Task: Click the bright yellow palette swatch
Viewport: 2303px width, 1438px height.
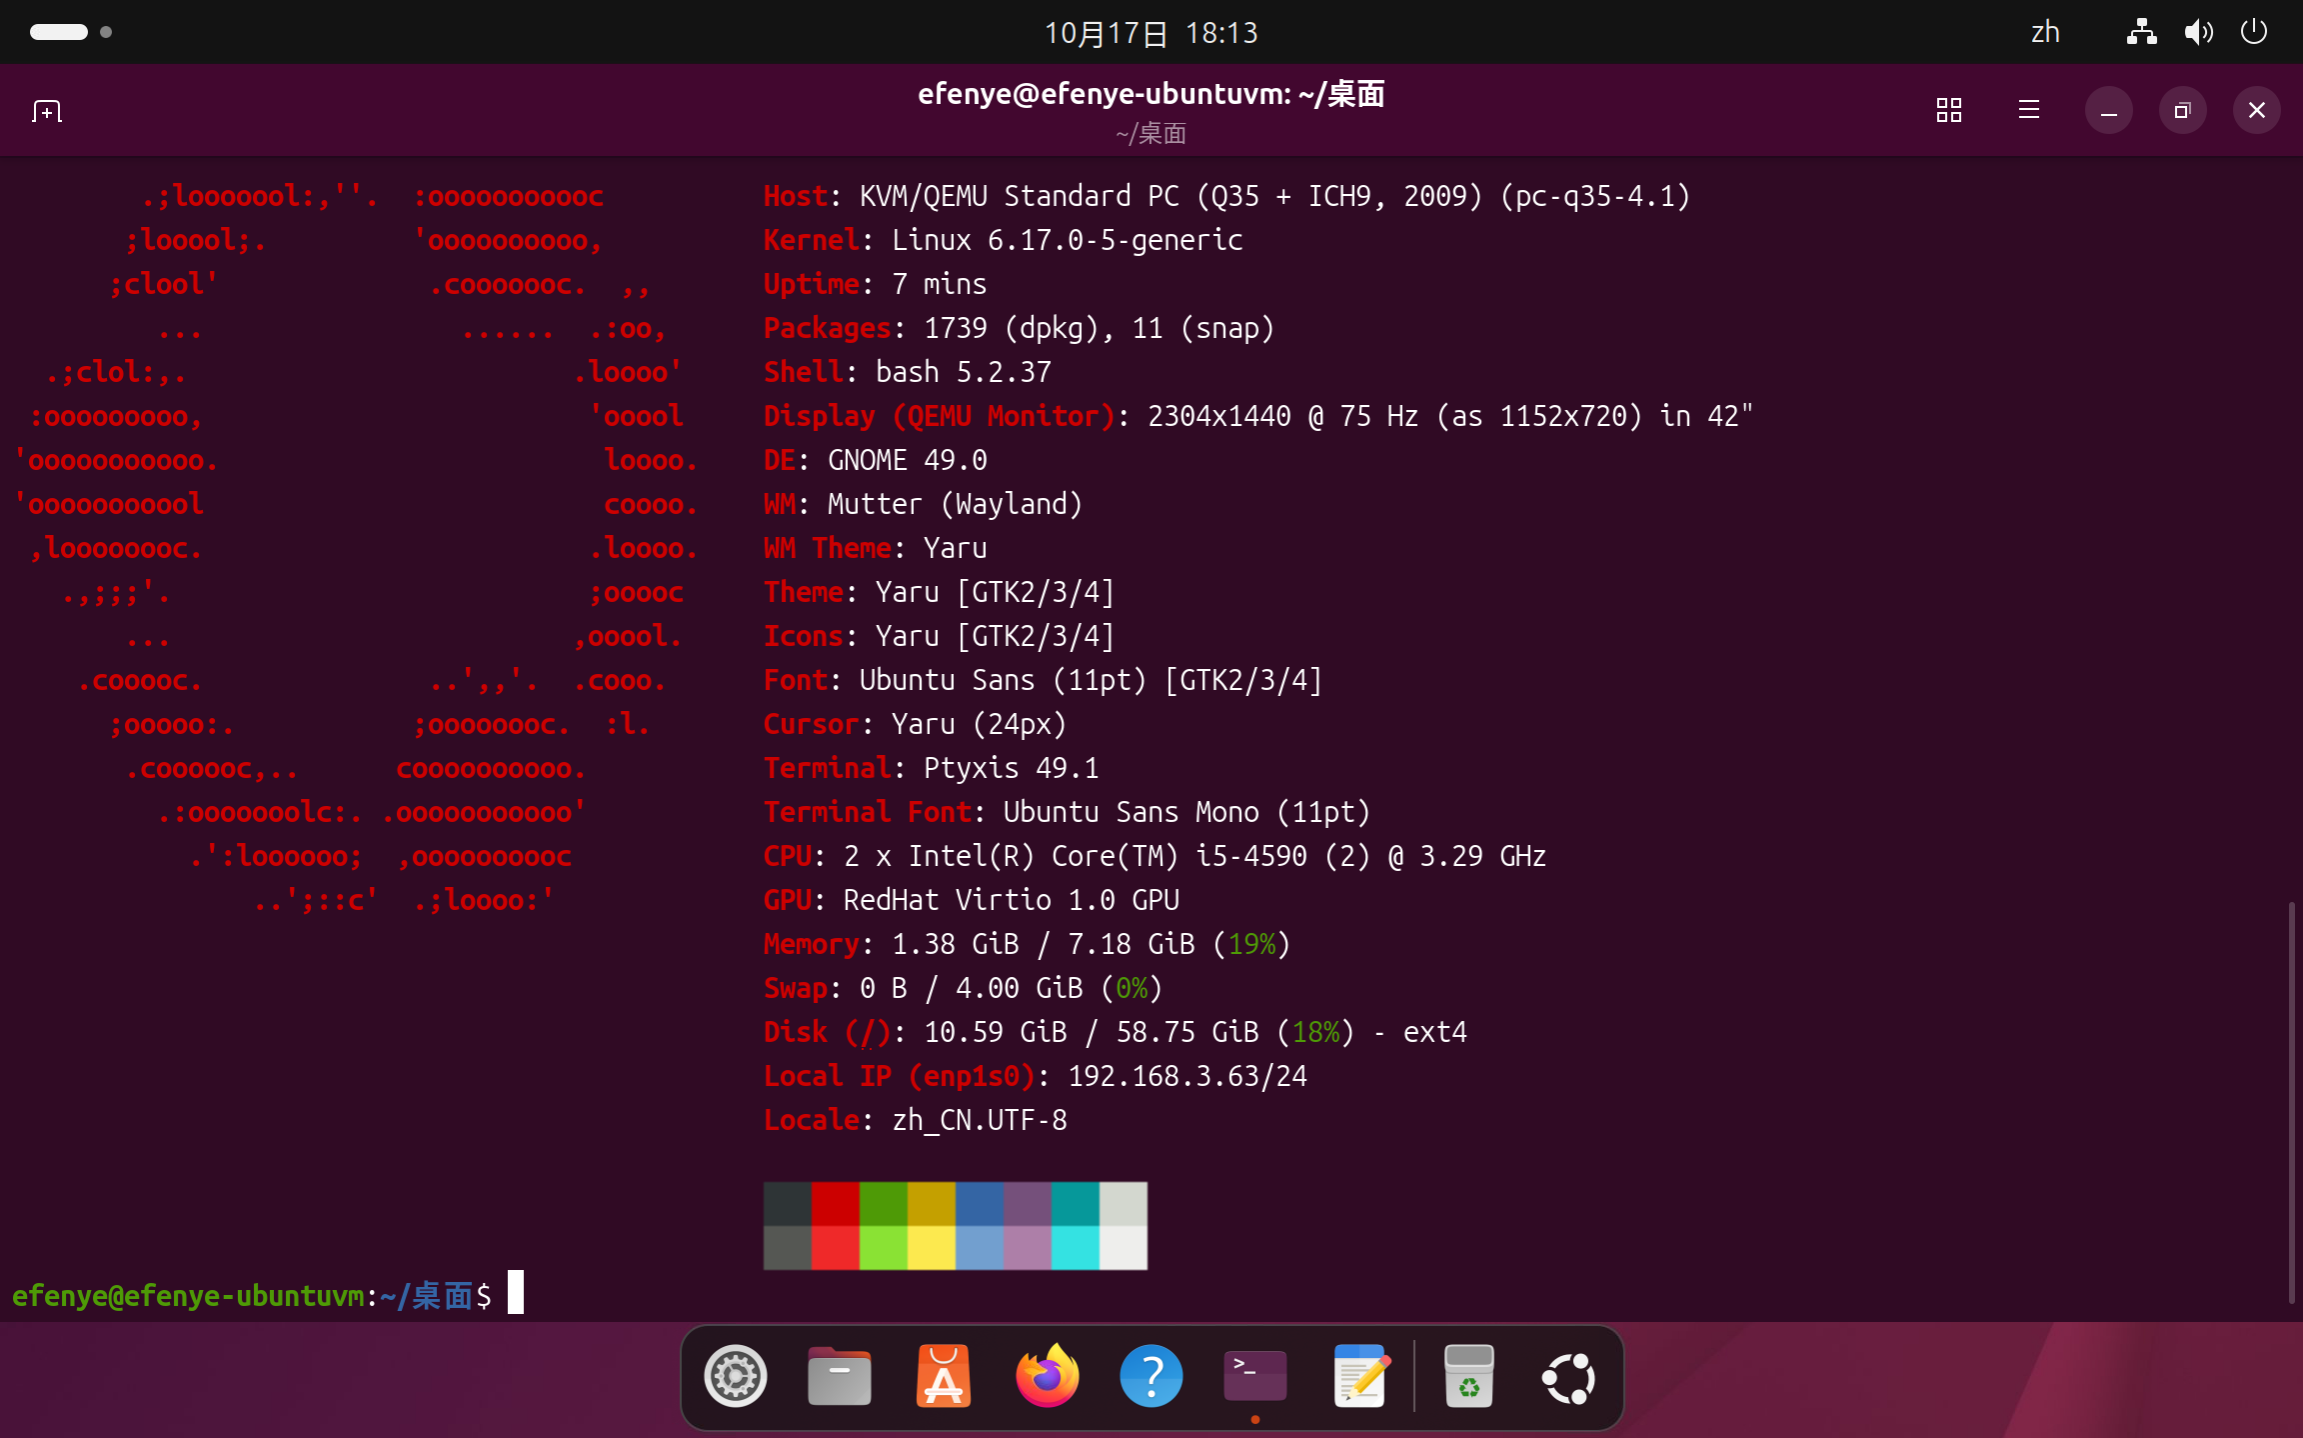Action: (x=931, y=1248)
